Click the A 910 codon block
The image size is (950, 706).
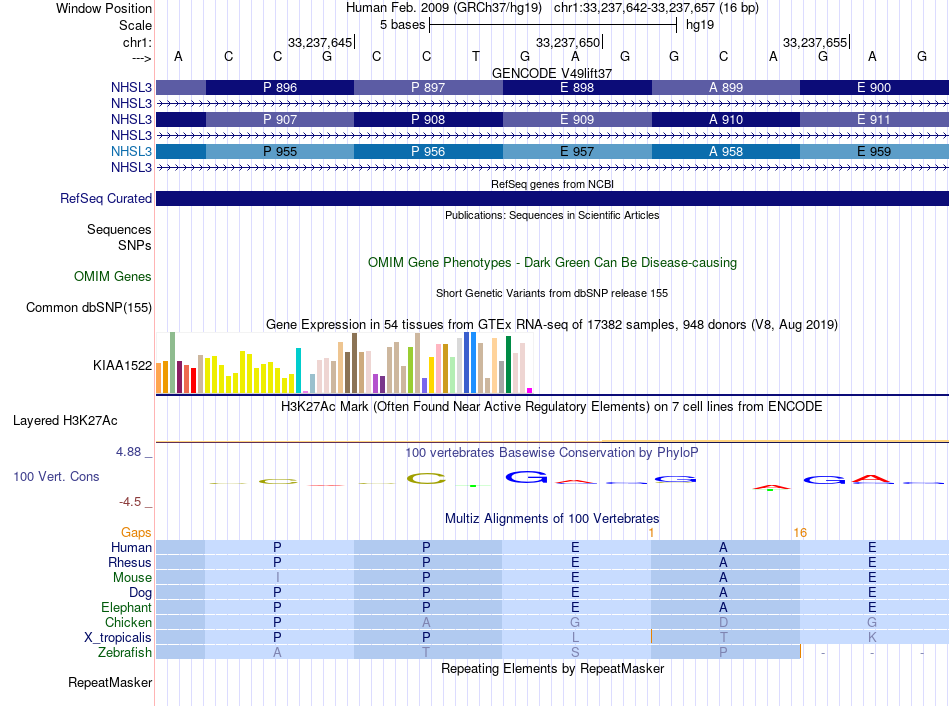click(x=726, y=119)
